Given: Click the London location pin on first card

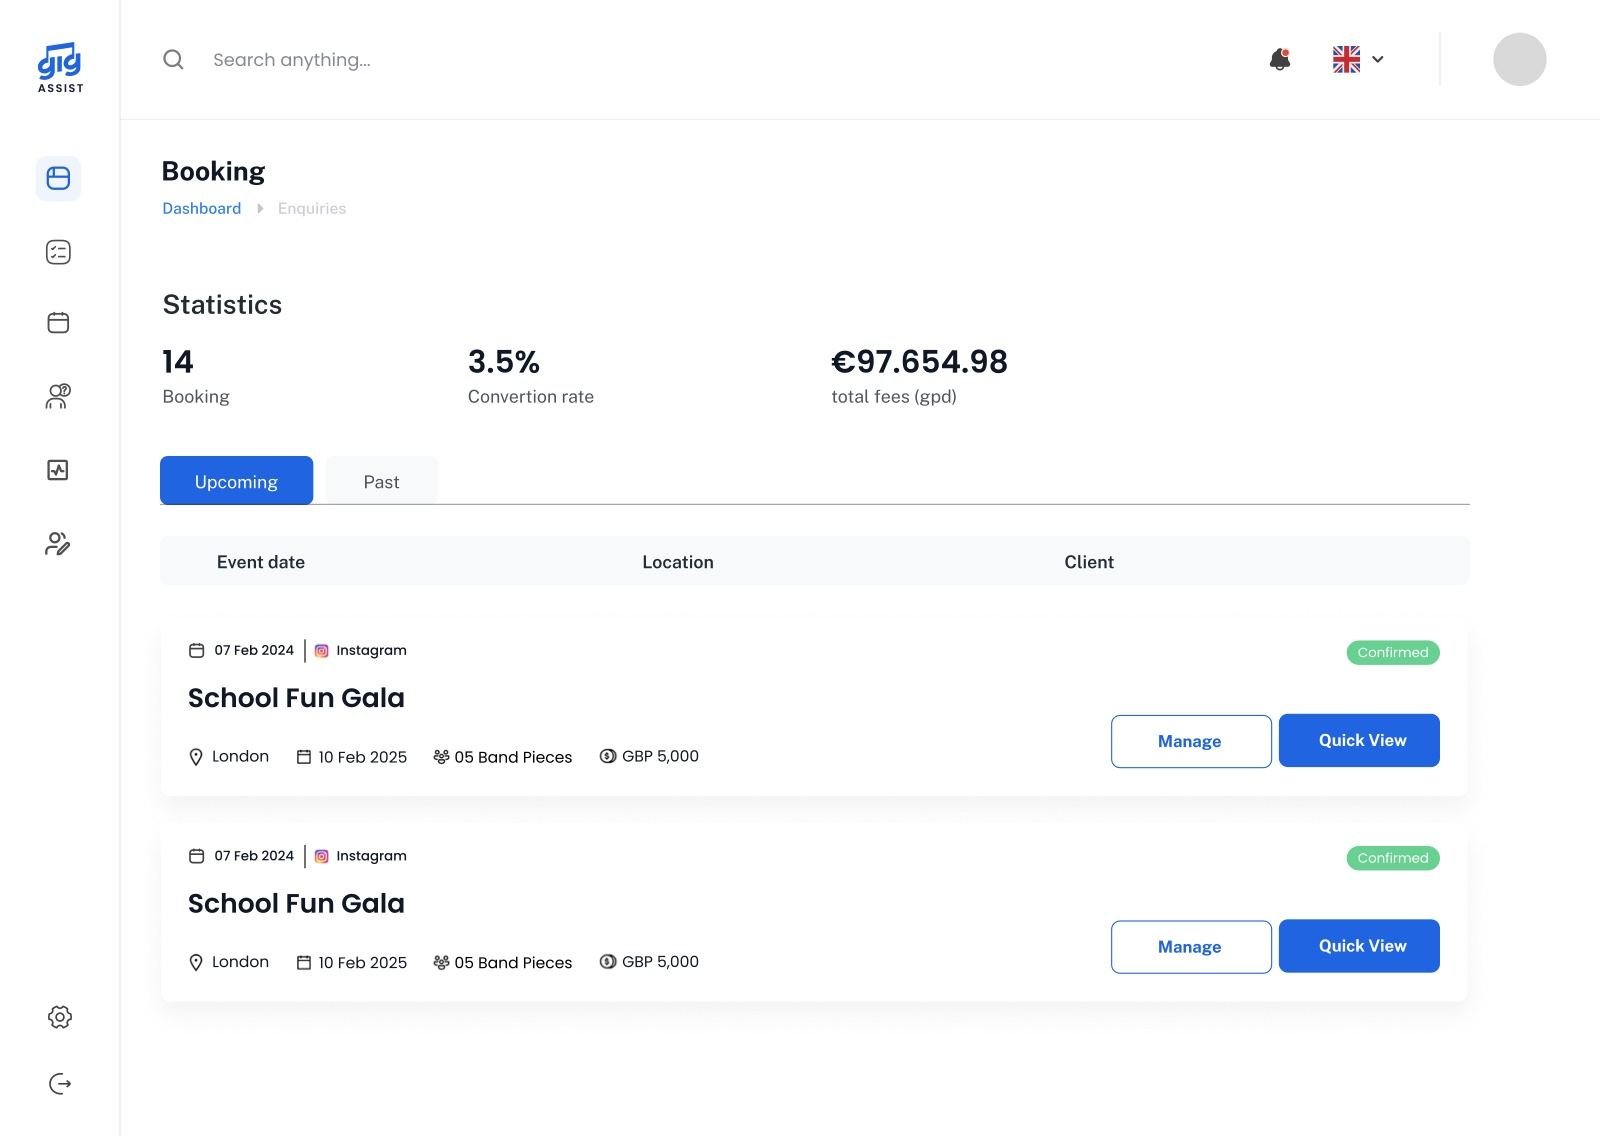Looking at the screenshot, I should point(196,757).
